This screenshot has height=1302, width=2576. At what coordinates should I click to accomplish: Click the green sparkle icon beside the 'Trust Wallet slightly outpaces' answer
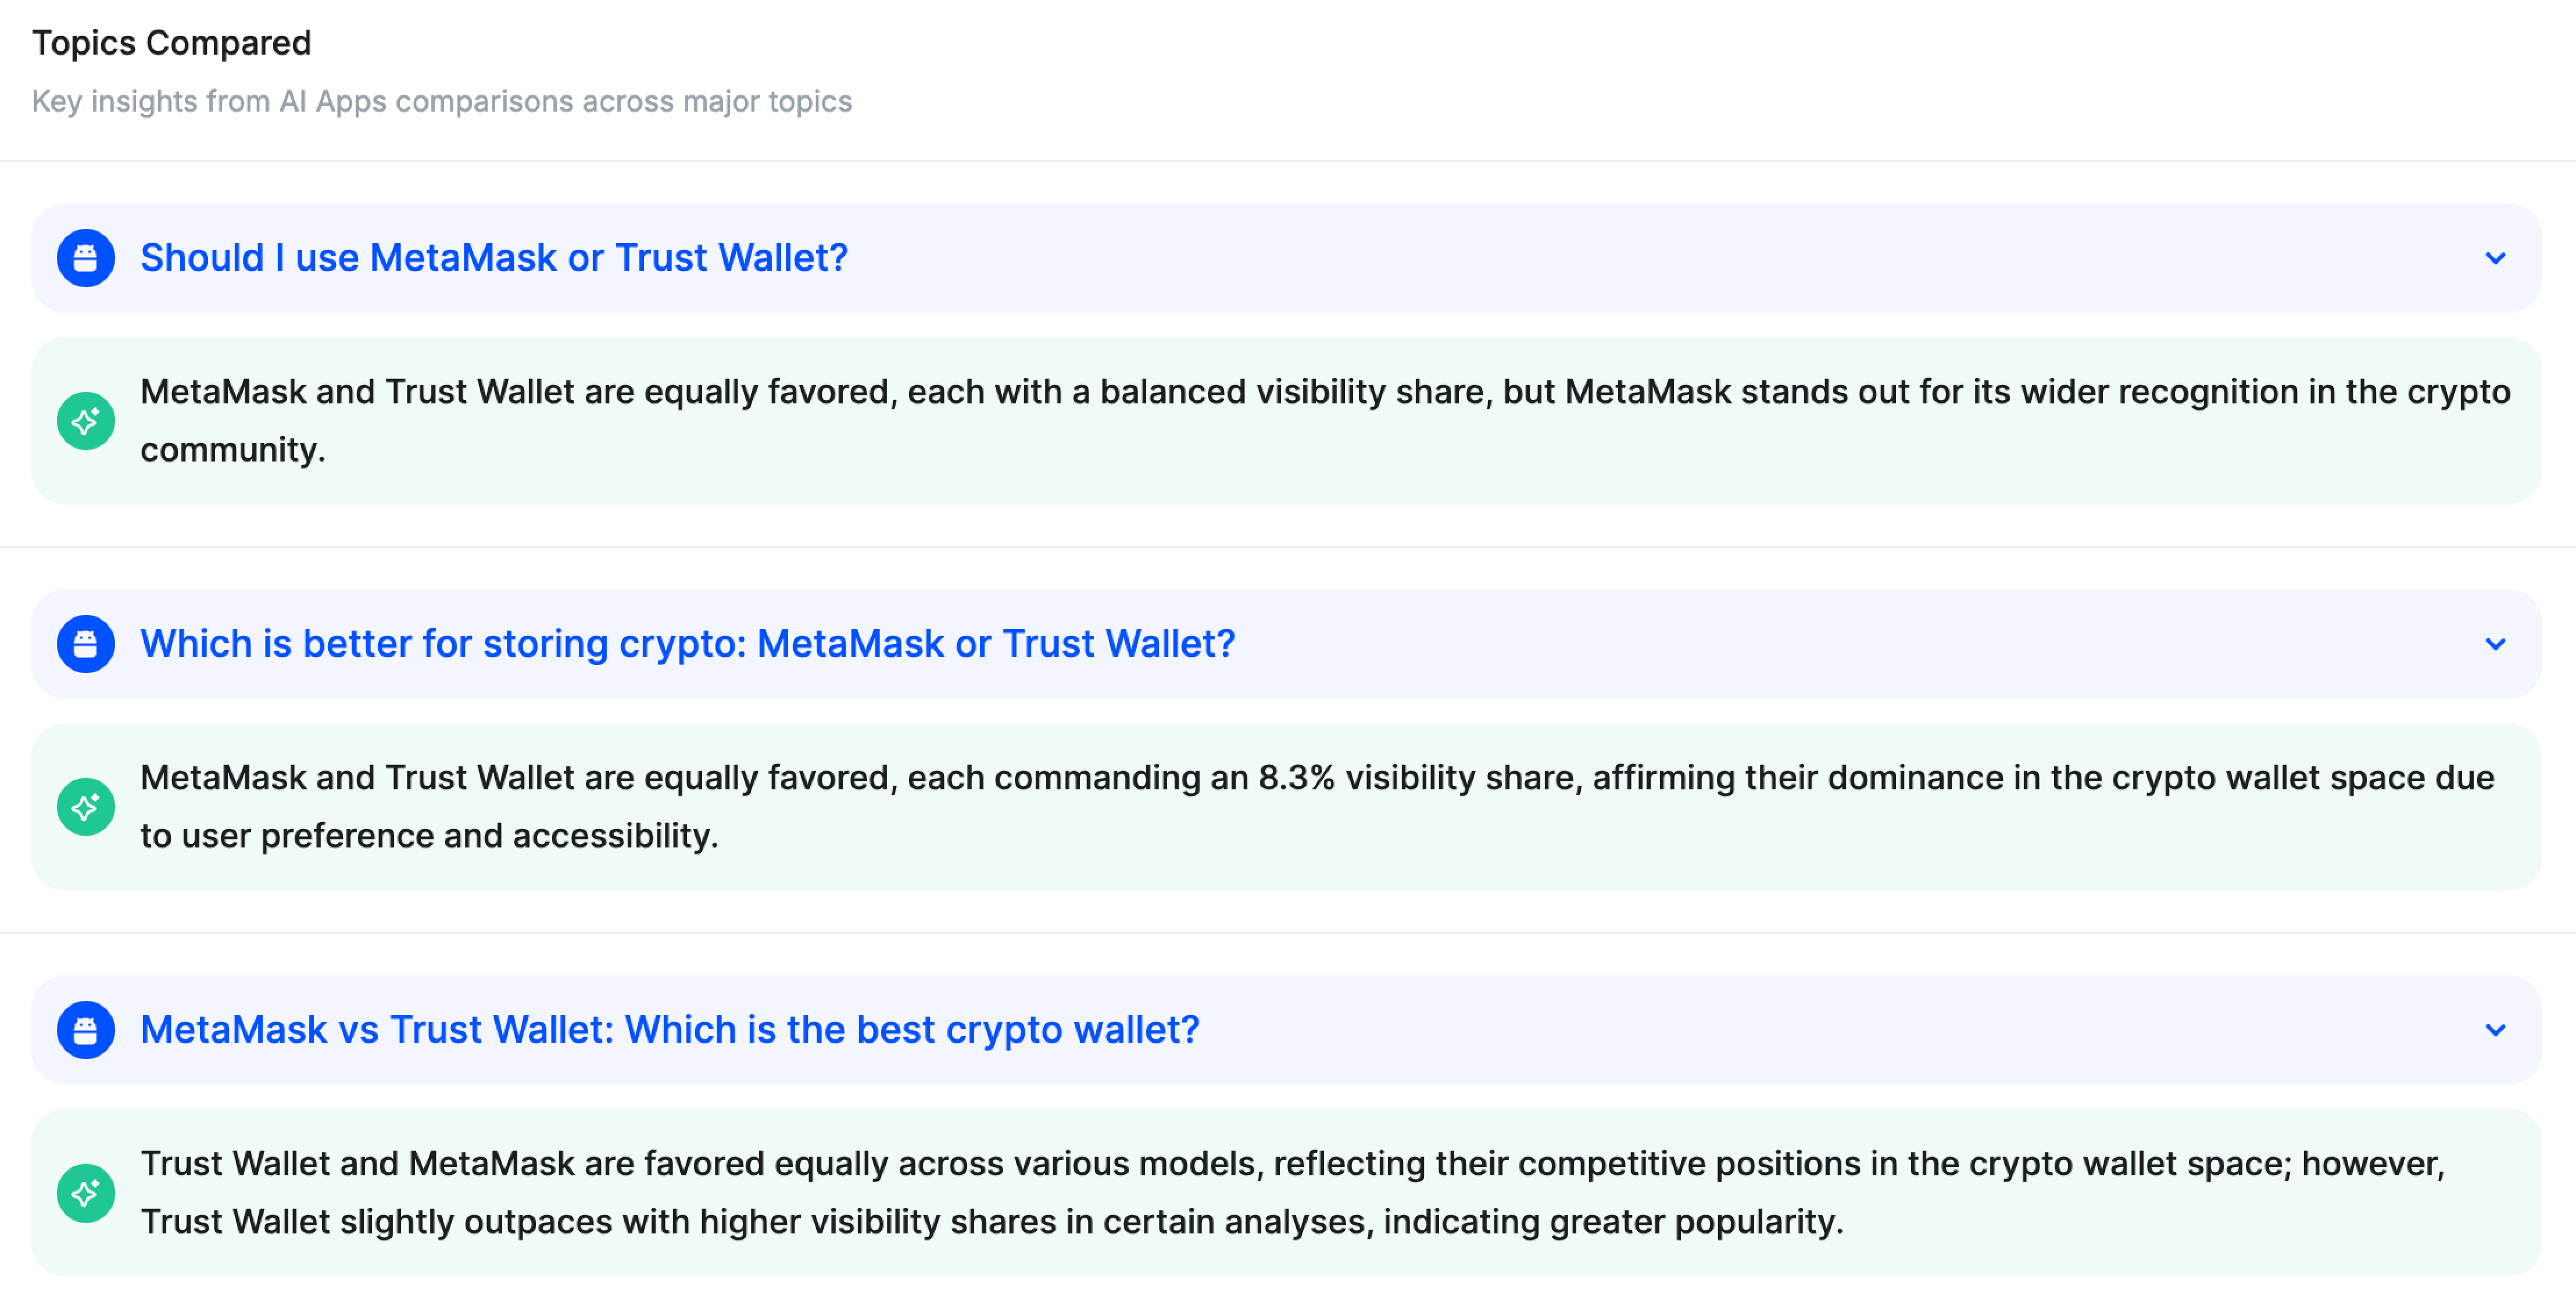coord(86,1193)
